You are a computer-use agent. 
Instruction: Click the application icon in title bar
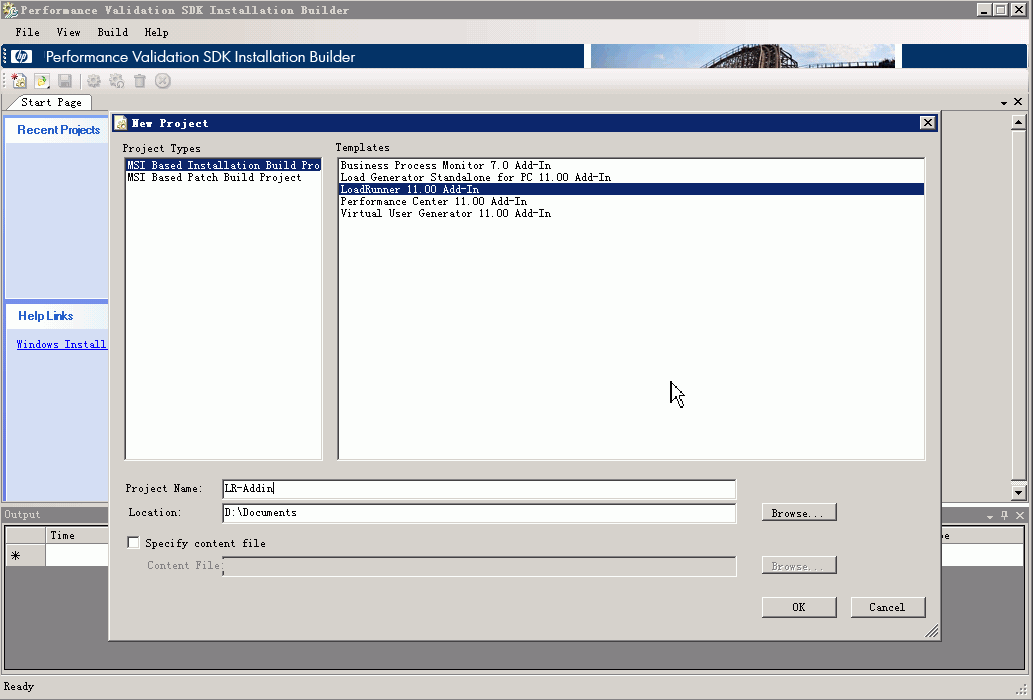(x=9, y=10)
